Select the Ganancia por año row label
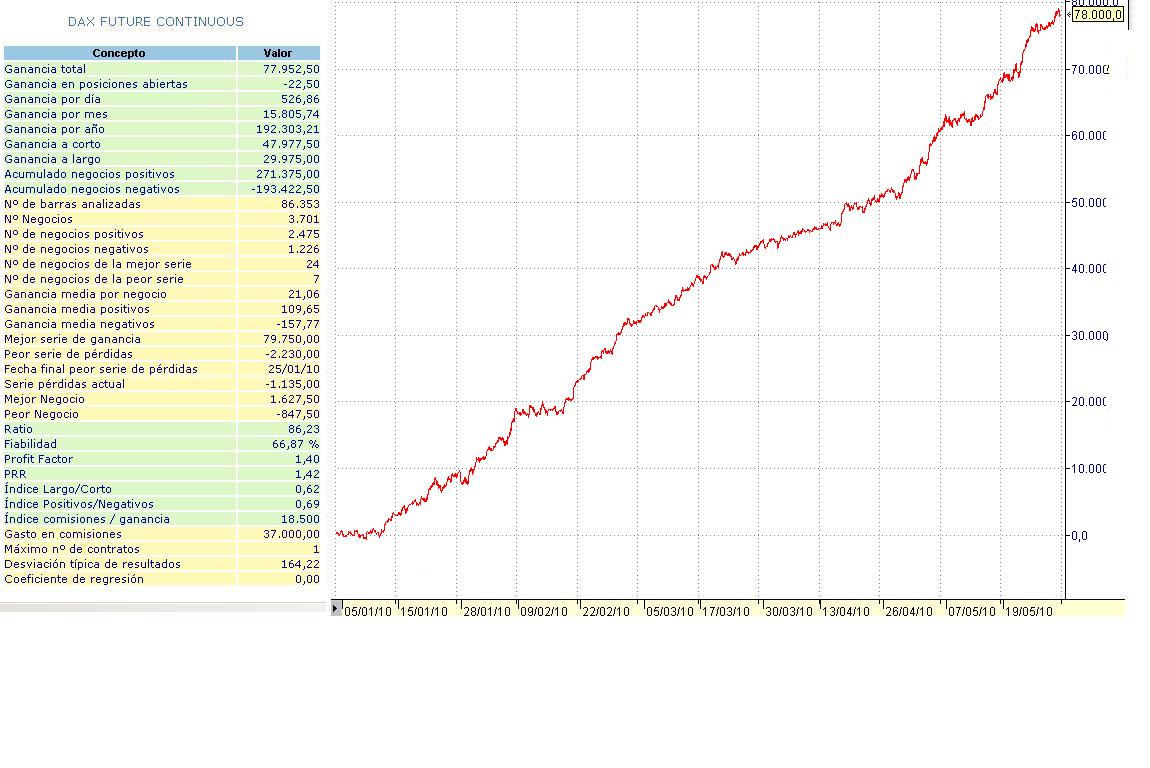This screenshot has width=1150, height=768. coord(54,129)
